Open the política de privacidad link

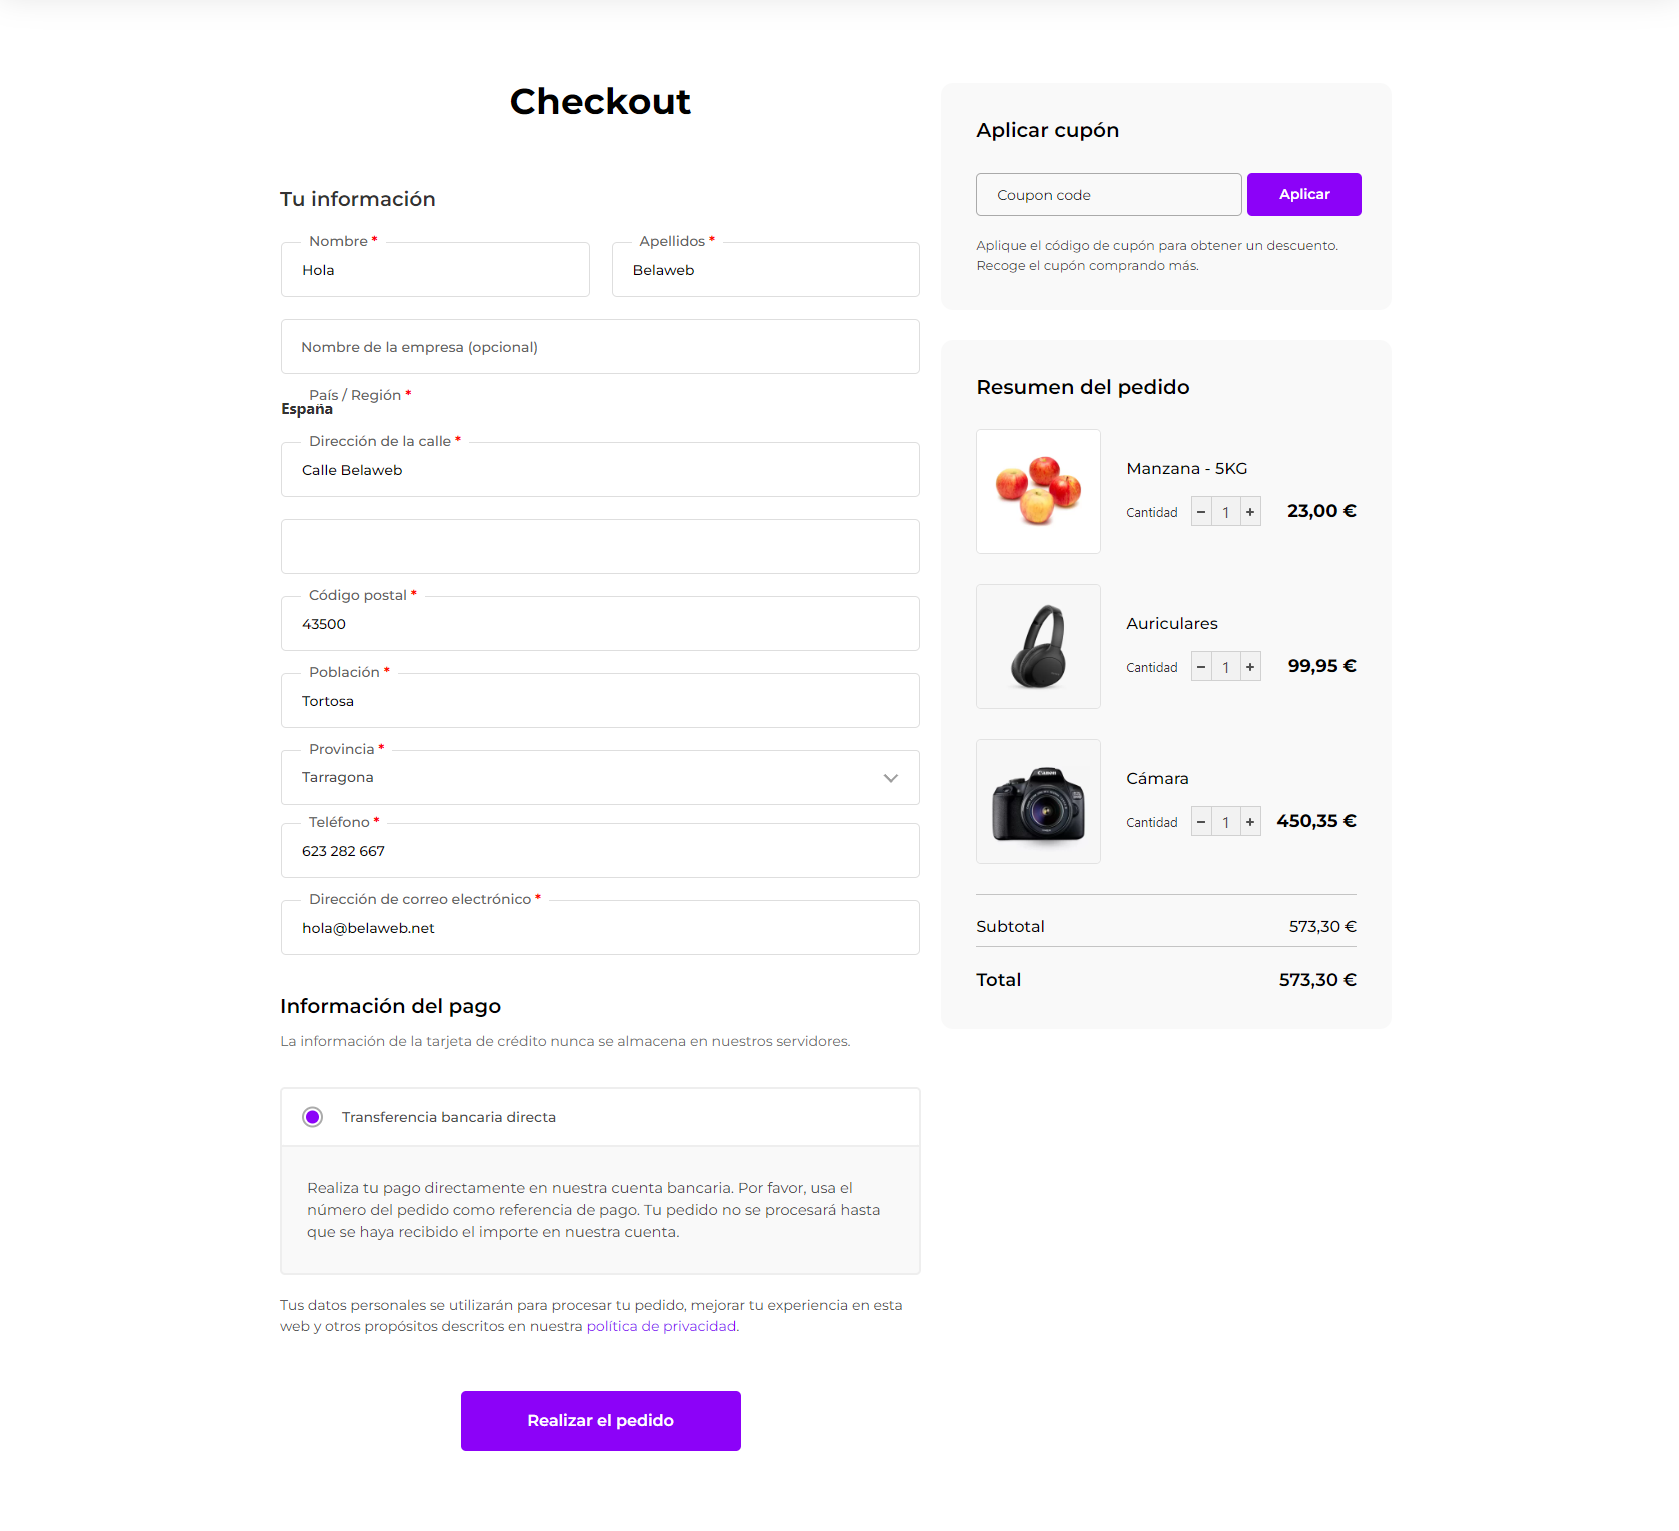[x=661, y=1326]
